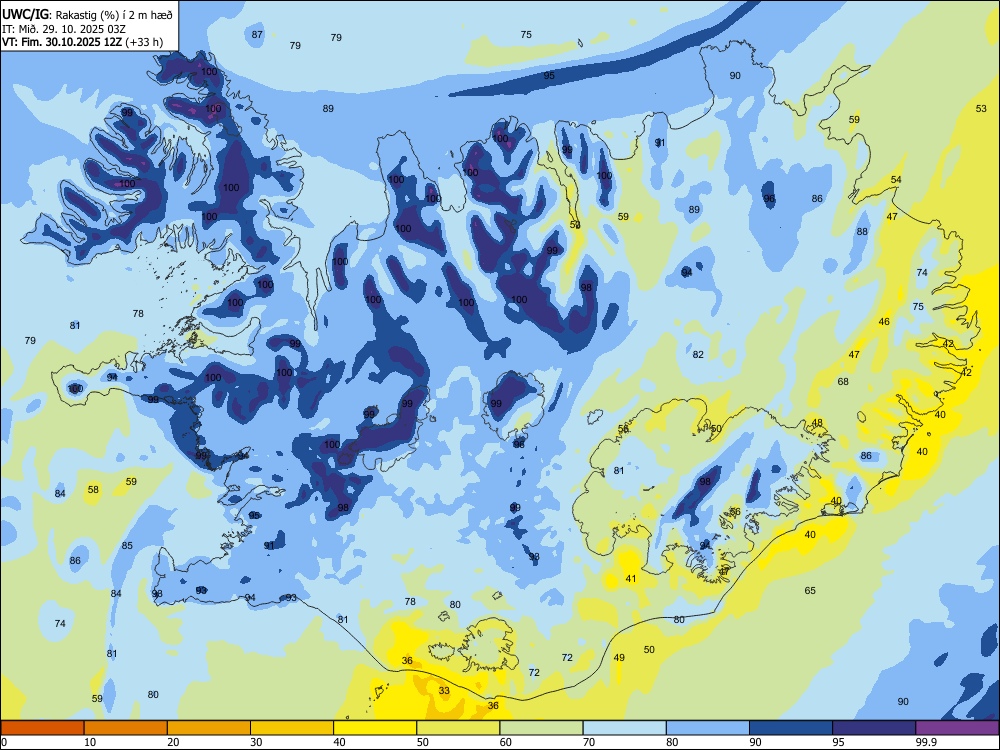This screenshot has height=750, width=1000.
Task: Click the 'VT: Fim. 30.10.2025 12Z (+33 h)' line
Action: (x=82, y=42)
